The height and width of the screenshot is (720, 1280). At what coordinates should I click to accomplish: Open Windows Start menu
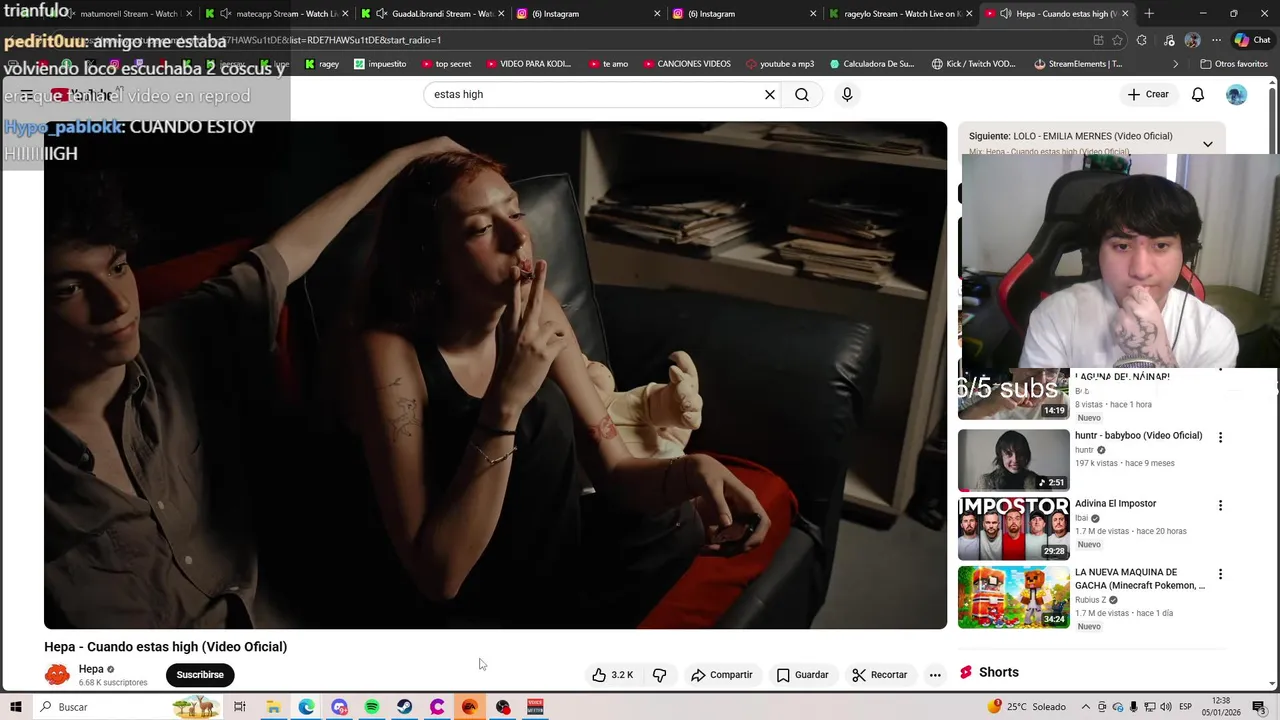[x=15, y=707]
